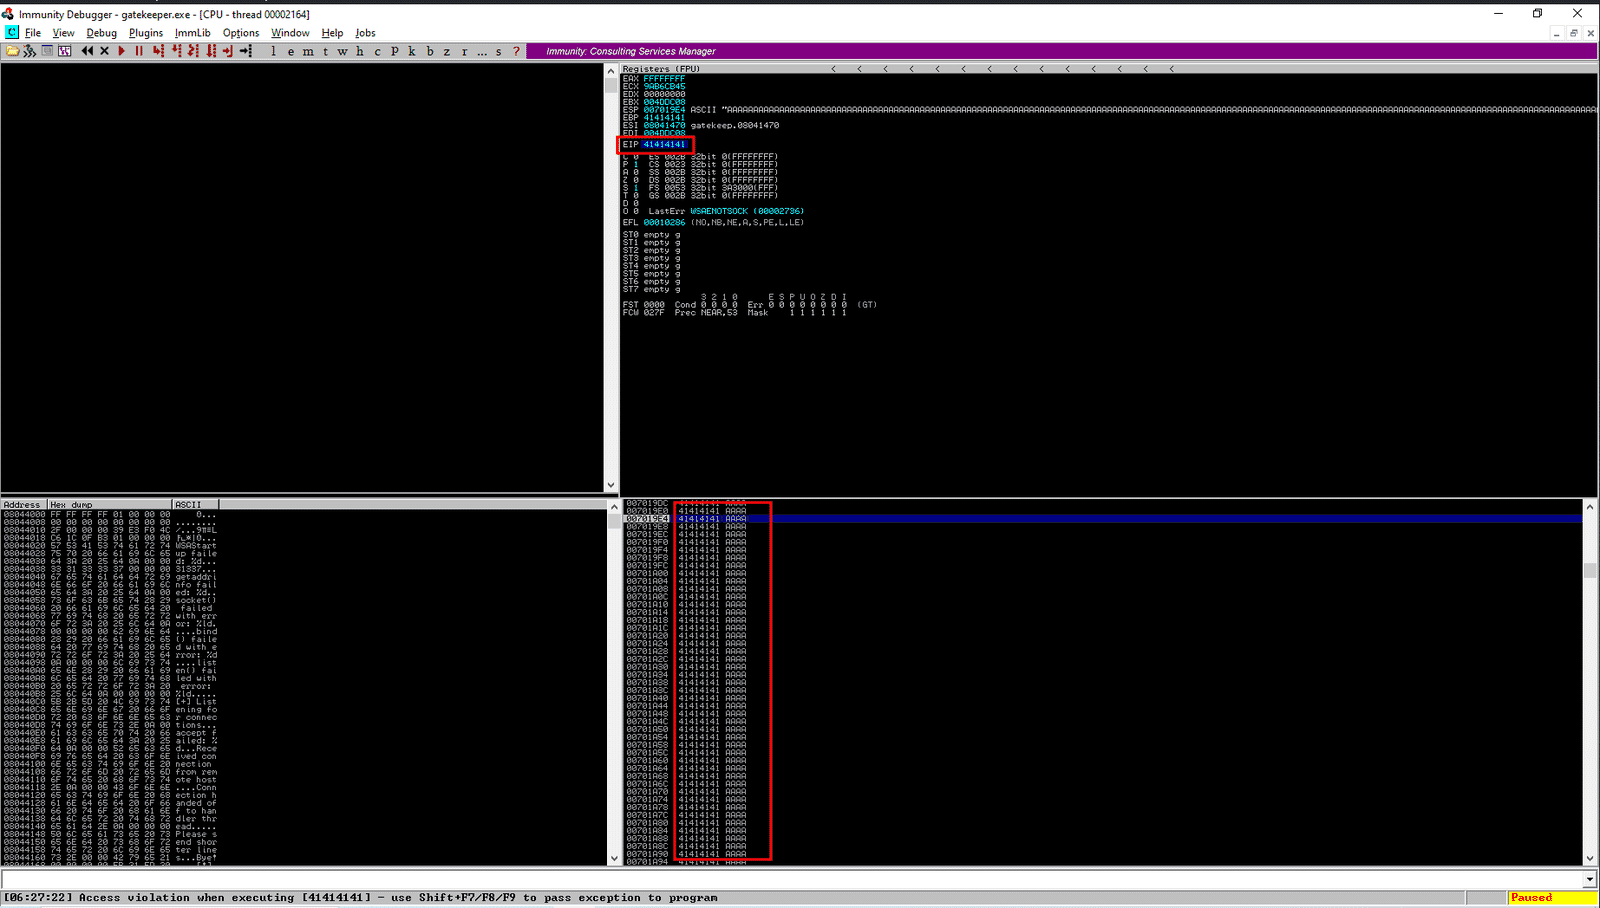Screen dimensions: 1600x908
Task: Run the program with the red play icon
Action: tap(121, 51)
